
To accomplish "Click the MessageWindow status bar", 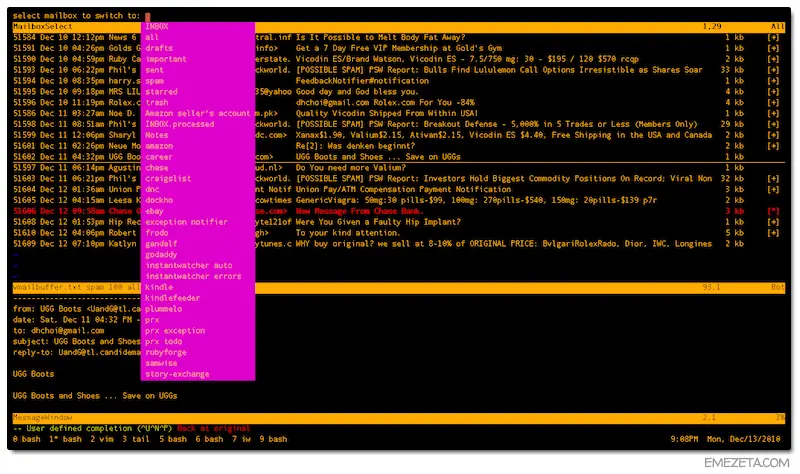I will pos(398,417).
